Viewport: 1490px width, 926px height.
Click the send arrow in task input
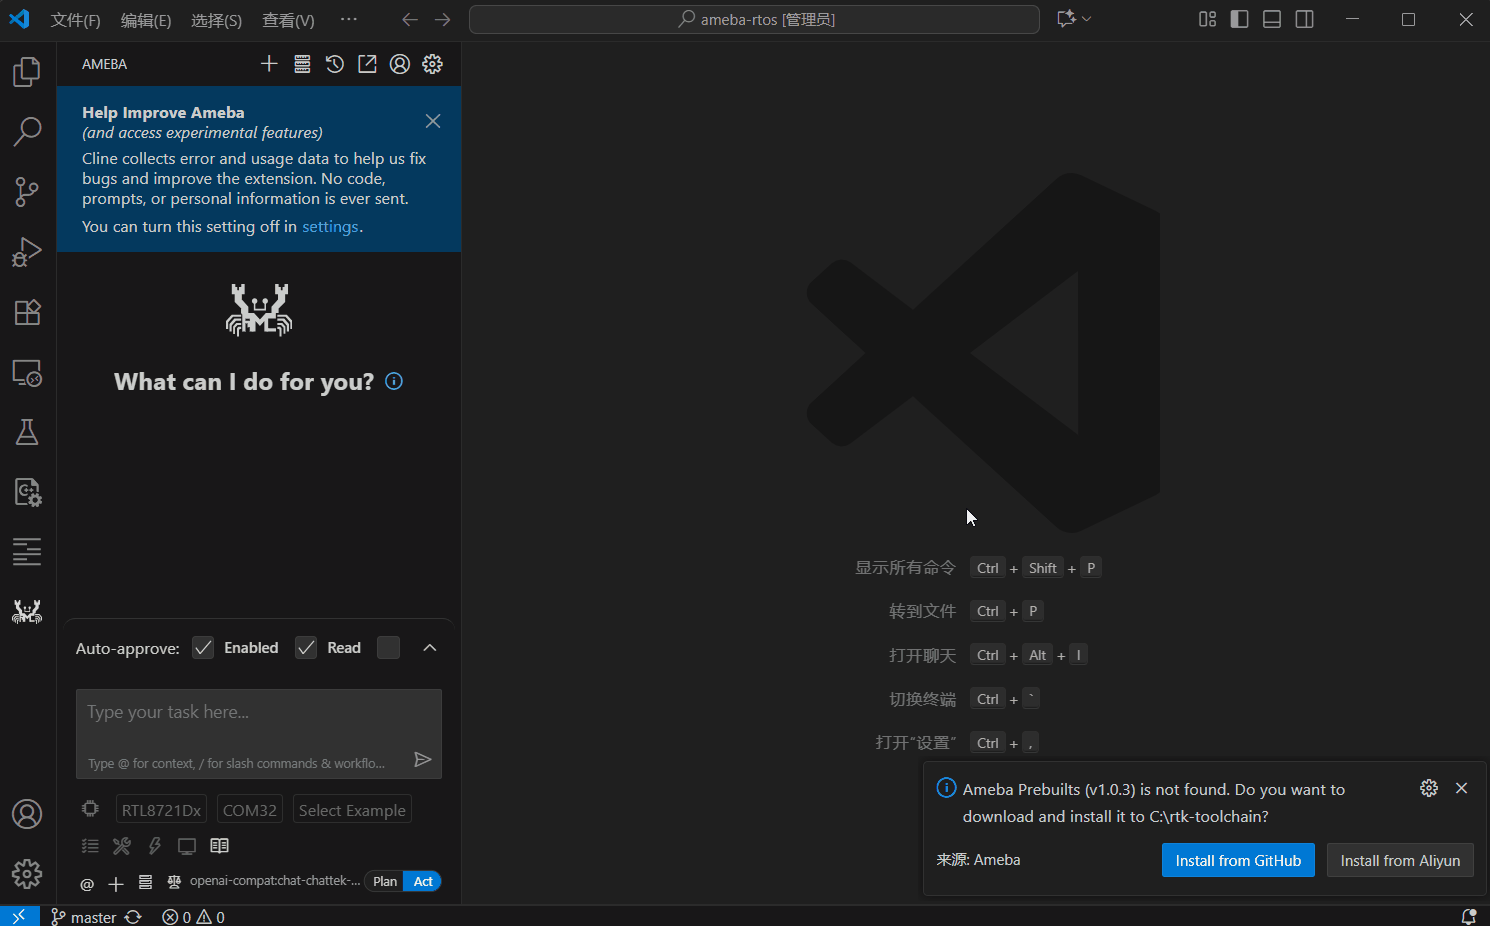423,760
